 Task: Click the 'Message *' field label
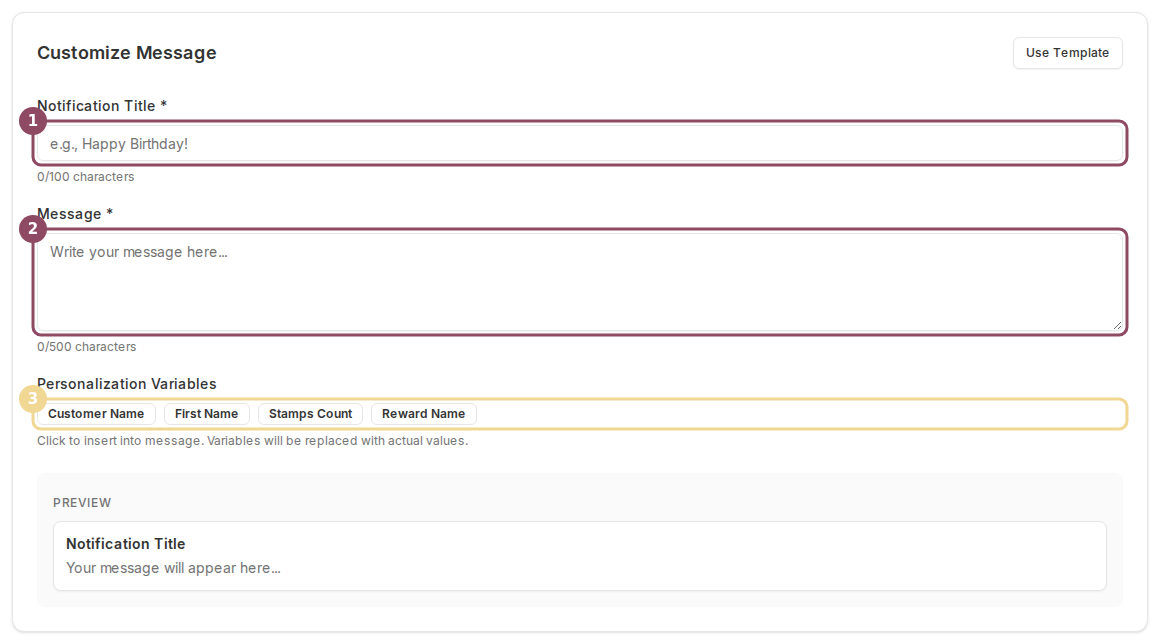point(75,214)
